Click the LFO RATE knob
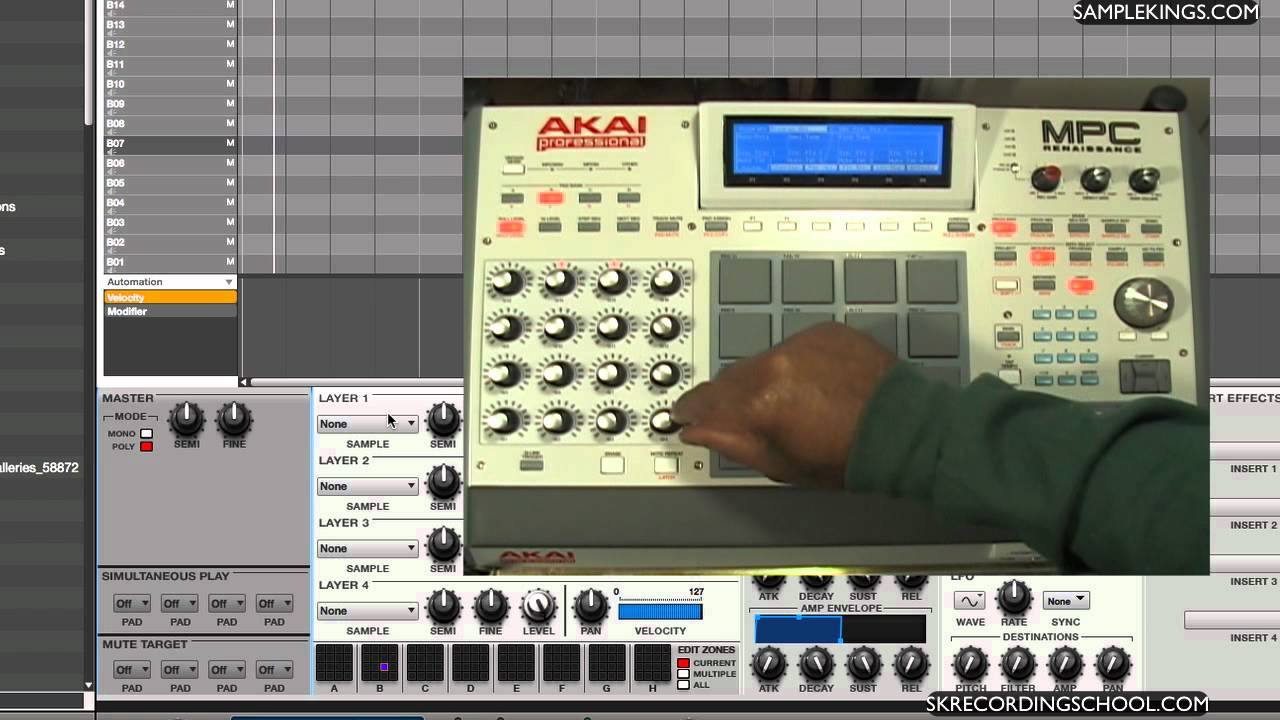Screen dimensions: 1280x720 [1014, 597]
